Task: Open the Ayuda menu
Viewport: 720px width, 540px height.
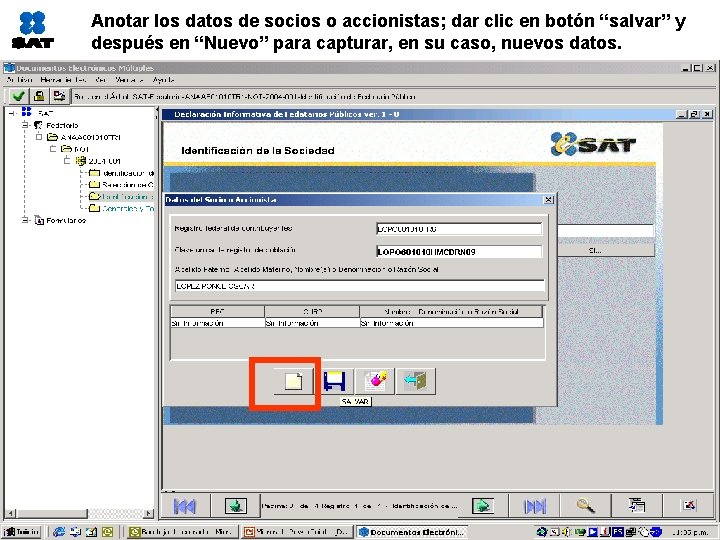Action: click(163, 80)
